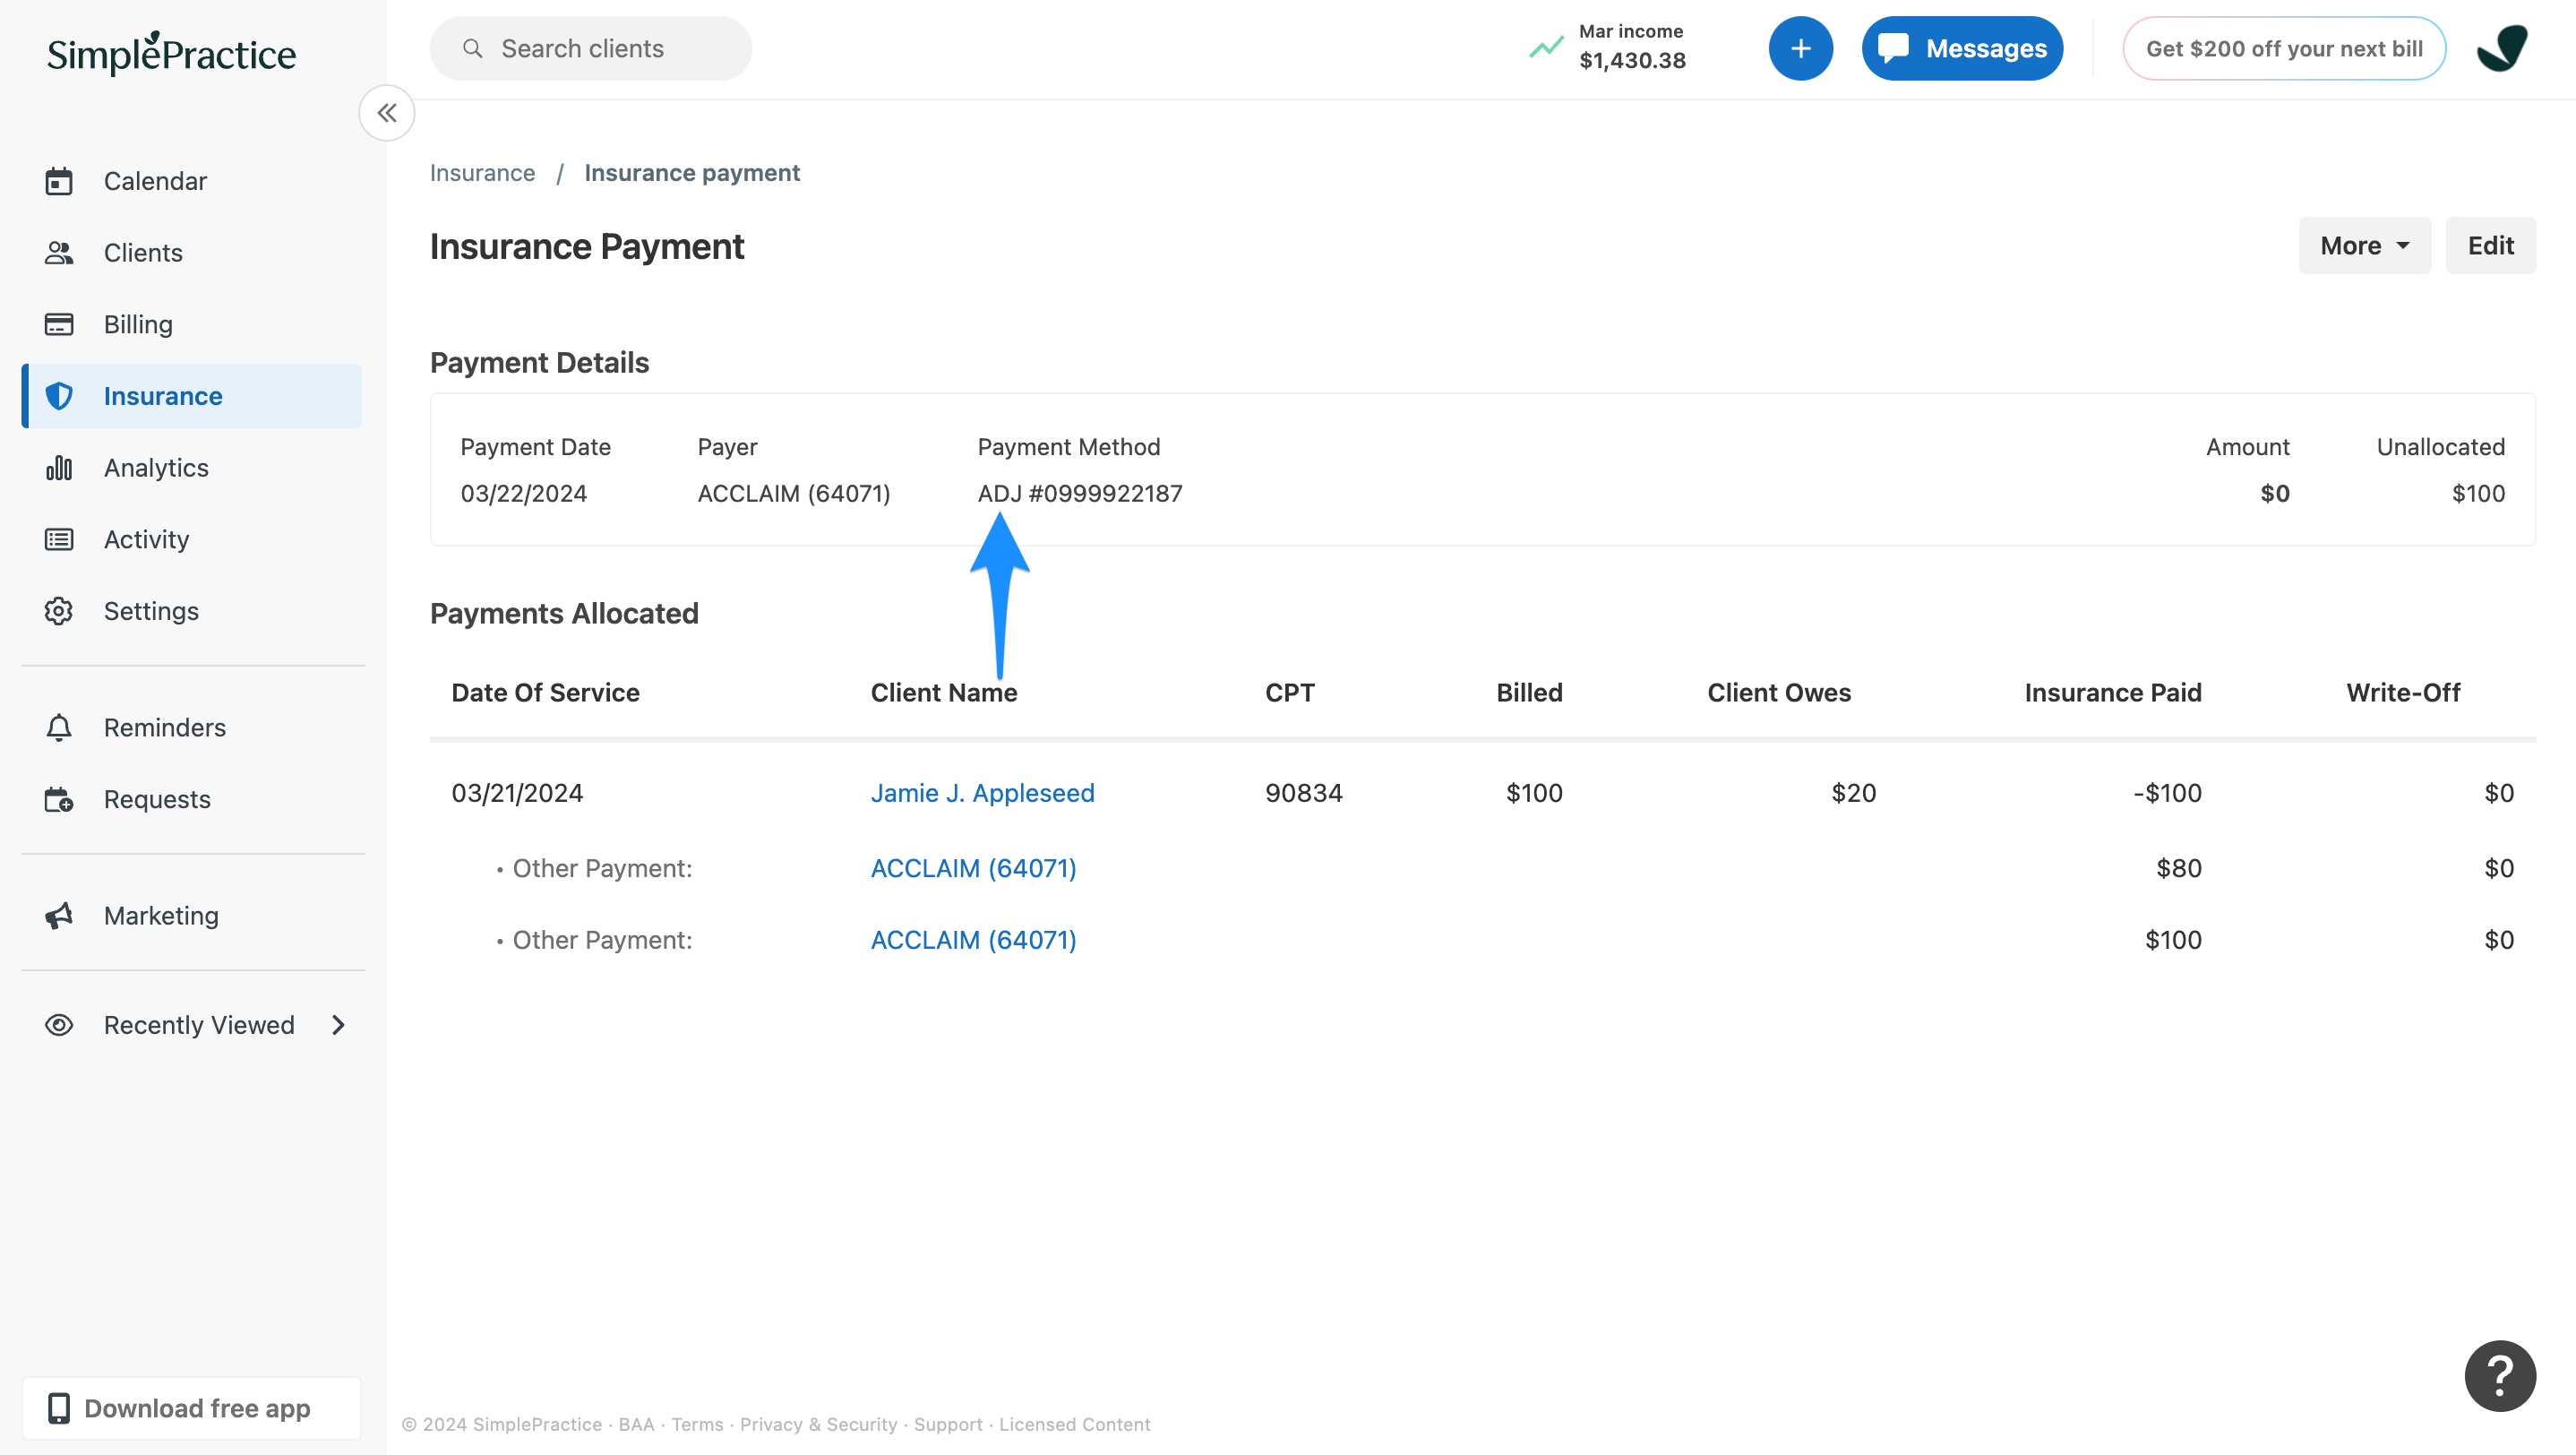The height and width of the screenshot is (1455, 2576).
Task: Click Requests label in the sidebar
Action: (157, 799)
